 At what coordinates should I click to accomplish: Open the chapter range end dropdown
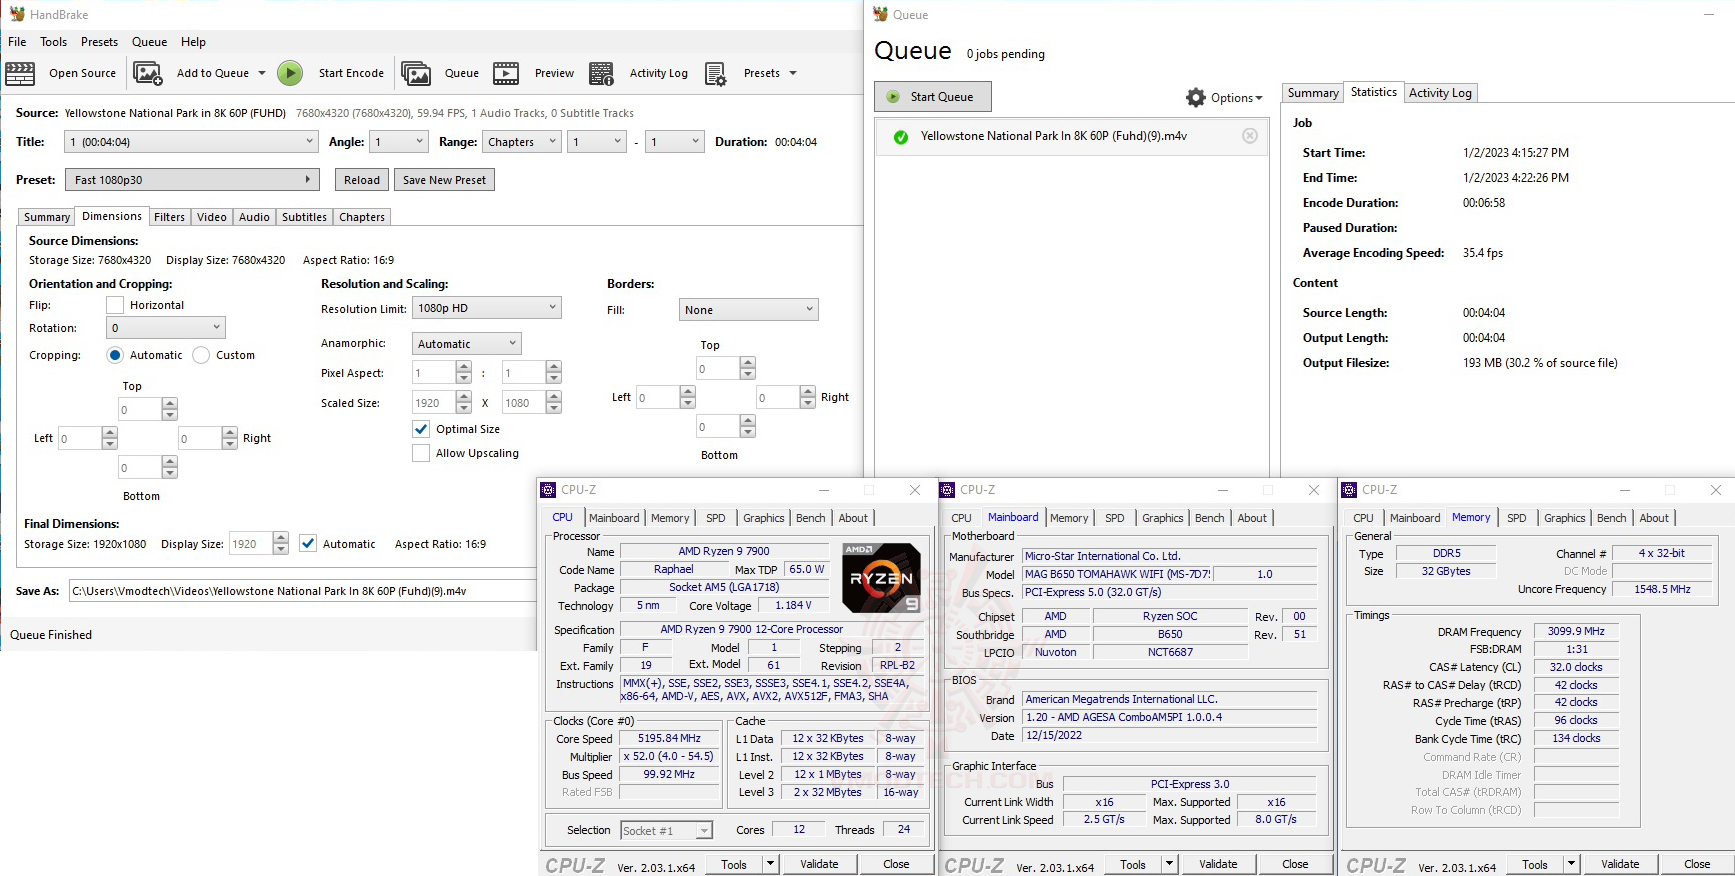pyautogui.click(x=675, y=142)
